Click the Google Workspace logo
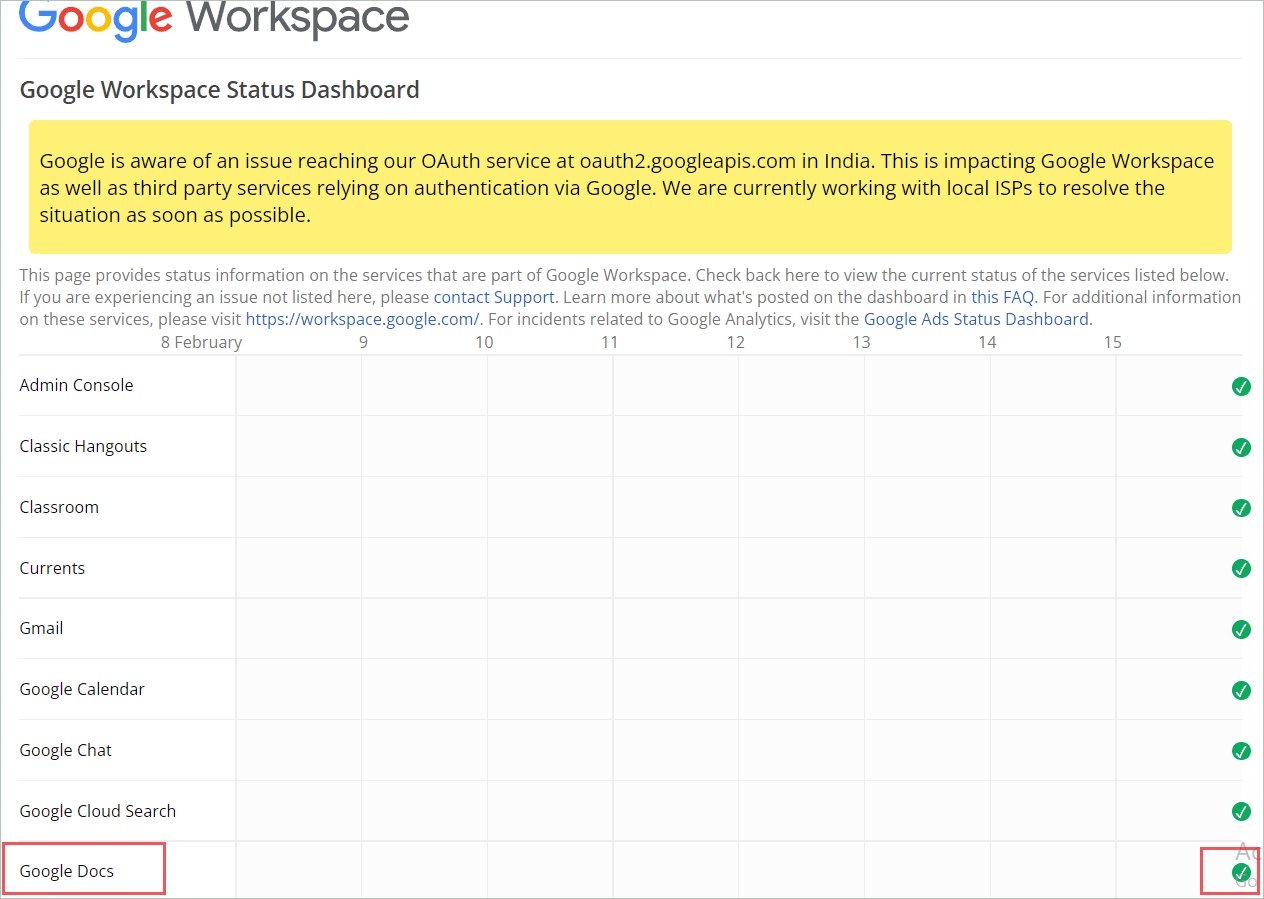 click(x=213, y=22)
